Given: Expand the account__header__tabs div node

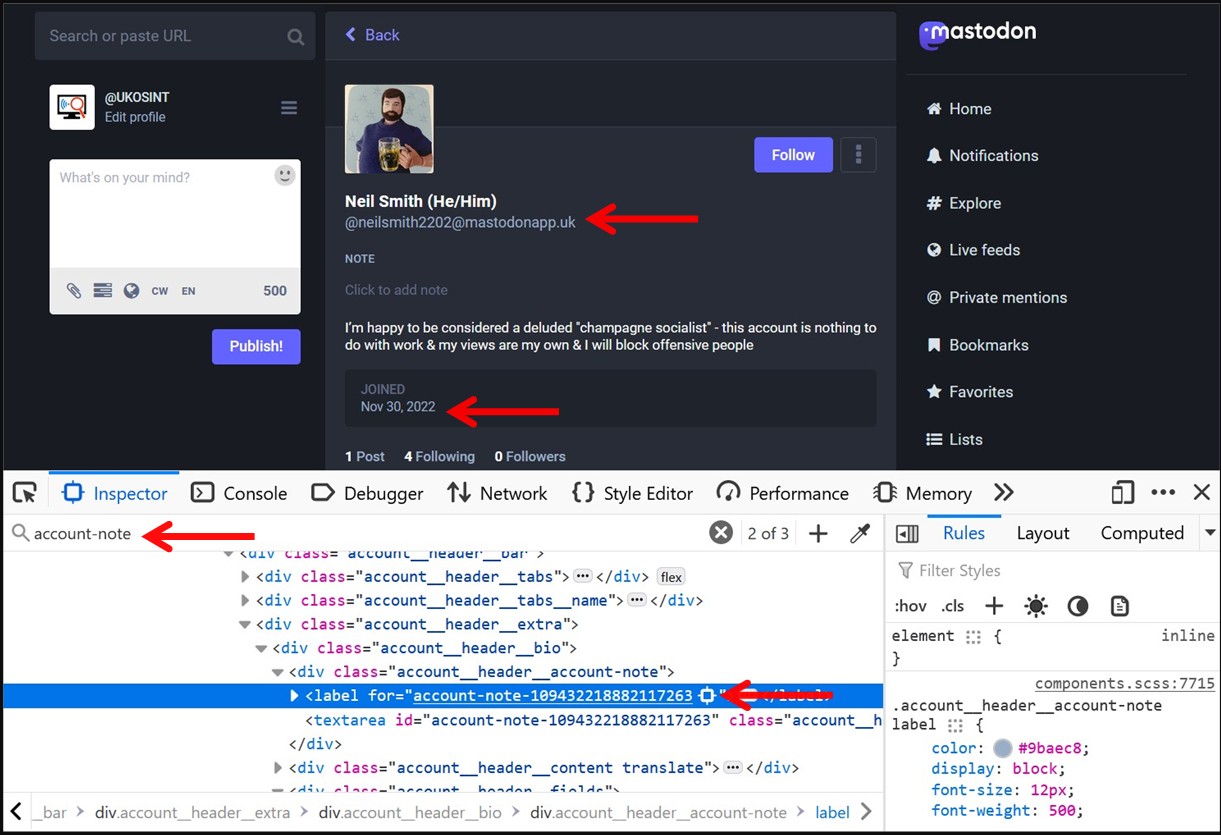Looking at the screenshot, I should pyautogui.click(x=246, y=577).
